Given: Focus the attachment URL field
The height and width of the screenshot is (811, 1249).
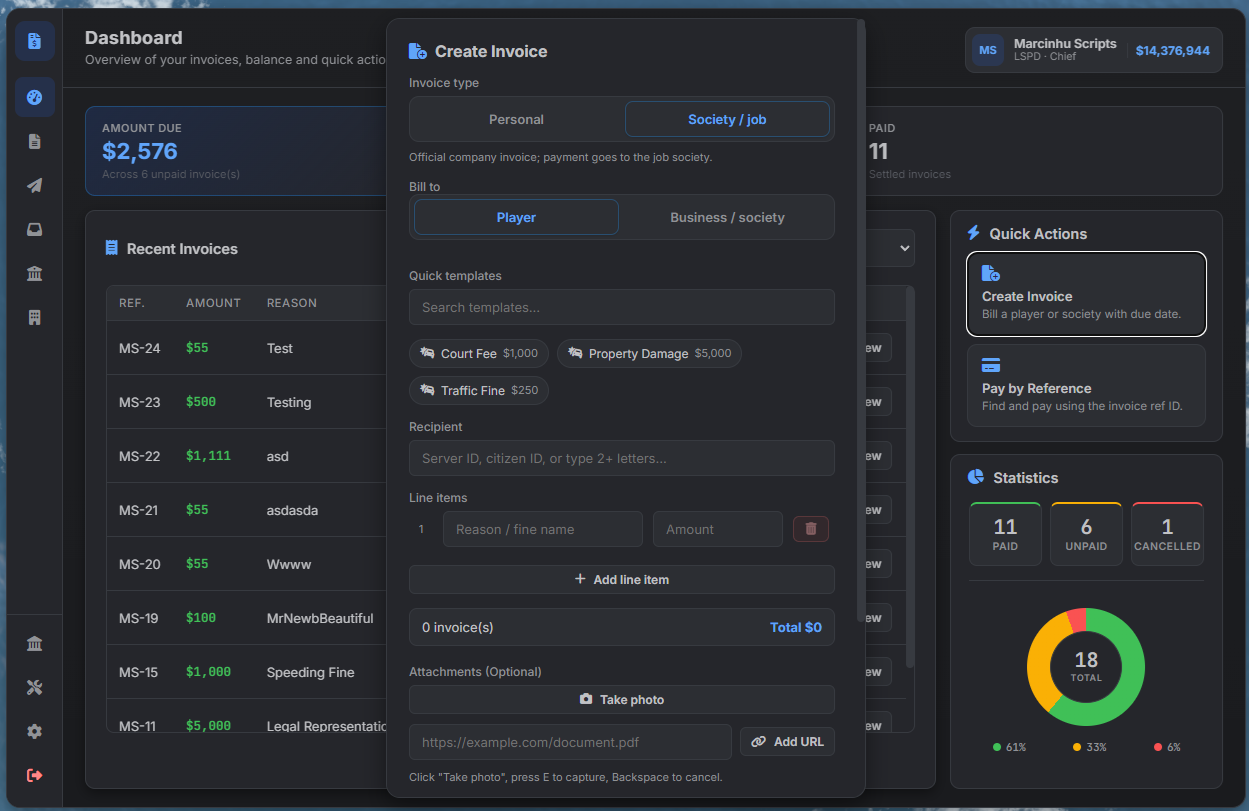Looking at the screenshot, I should (570, 742).
